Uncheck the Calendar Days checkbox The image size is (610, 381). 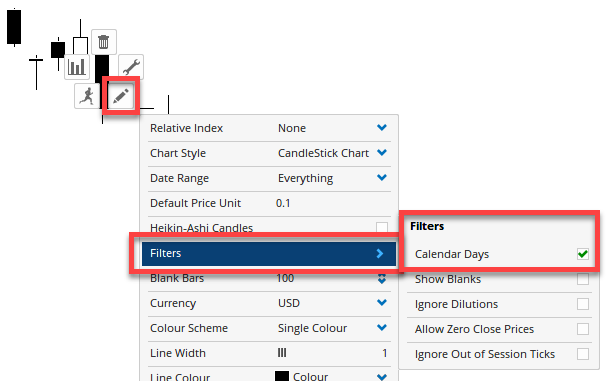pyautogui.click(x=583, y=254)
